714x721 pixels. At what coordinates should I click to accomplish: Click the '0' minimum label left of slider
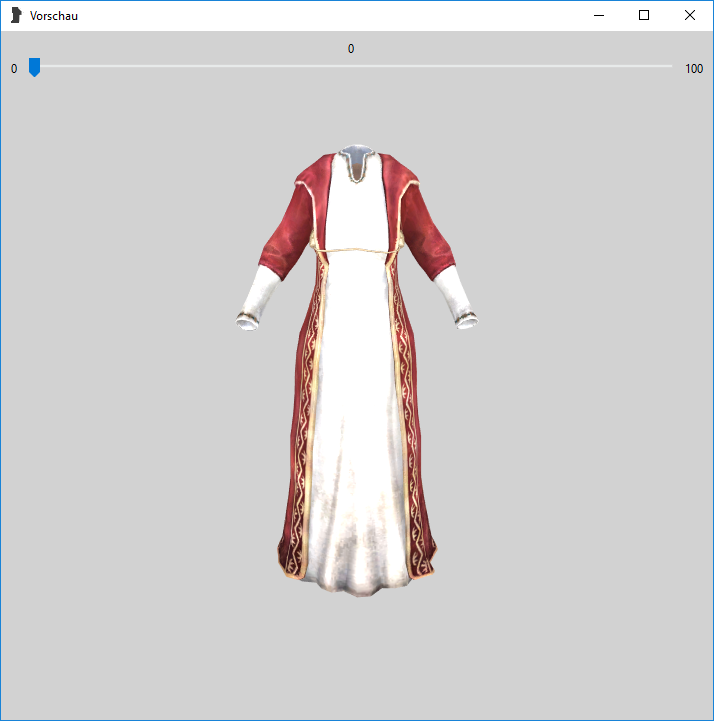(x=14, y=69)
